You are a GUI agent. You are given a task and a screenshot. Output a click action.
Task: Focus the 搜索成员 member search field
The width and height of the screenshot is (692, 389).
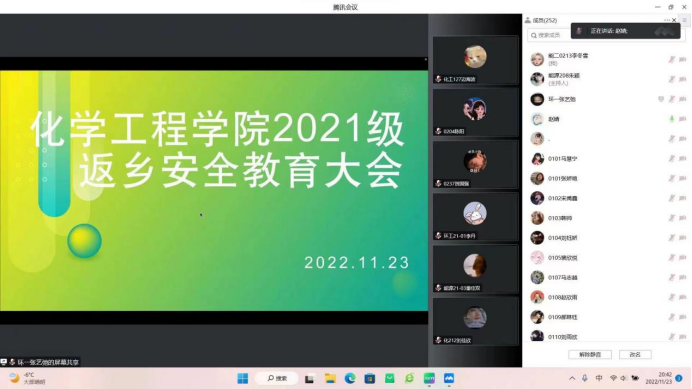(x=549, y=35)
